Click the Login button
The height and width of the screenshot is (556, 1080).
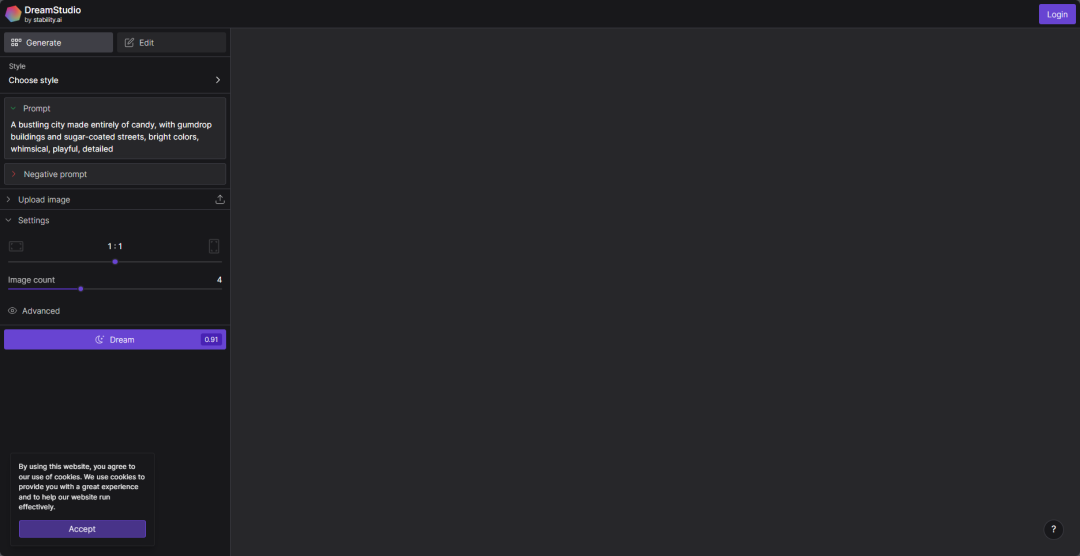coord(1057,14)
